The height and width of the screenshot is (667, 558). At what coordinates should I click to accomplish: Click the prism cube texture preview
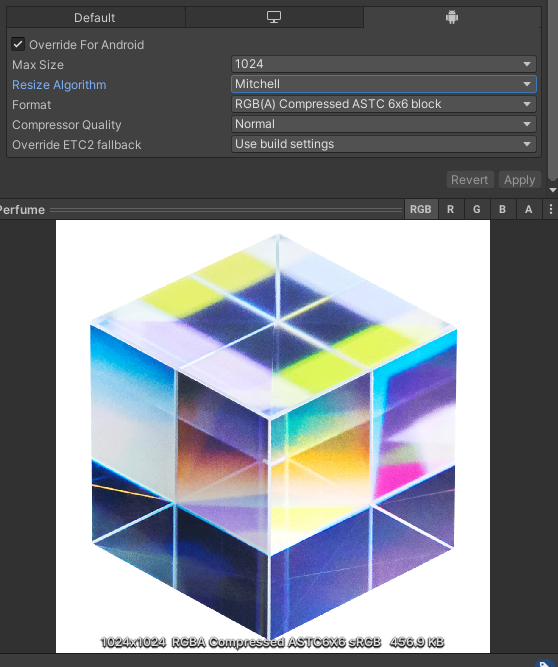point(273,436)
